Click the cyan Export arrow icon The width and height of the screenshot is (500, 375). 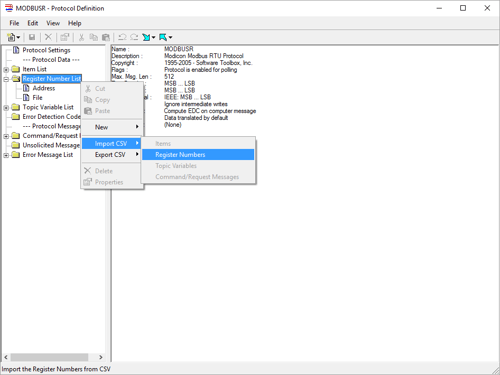(x=163, y=37)
